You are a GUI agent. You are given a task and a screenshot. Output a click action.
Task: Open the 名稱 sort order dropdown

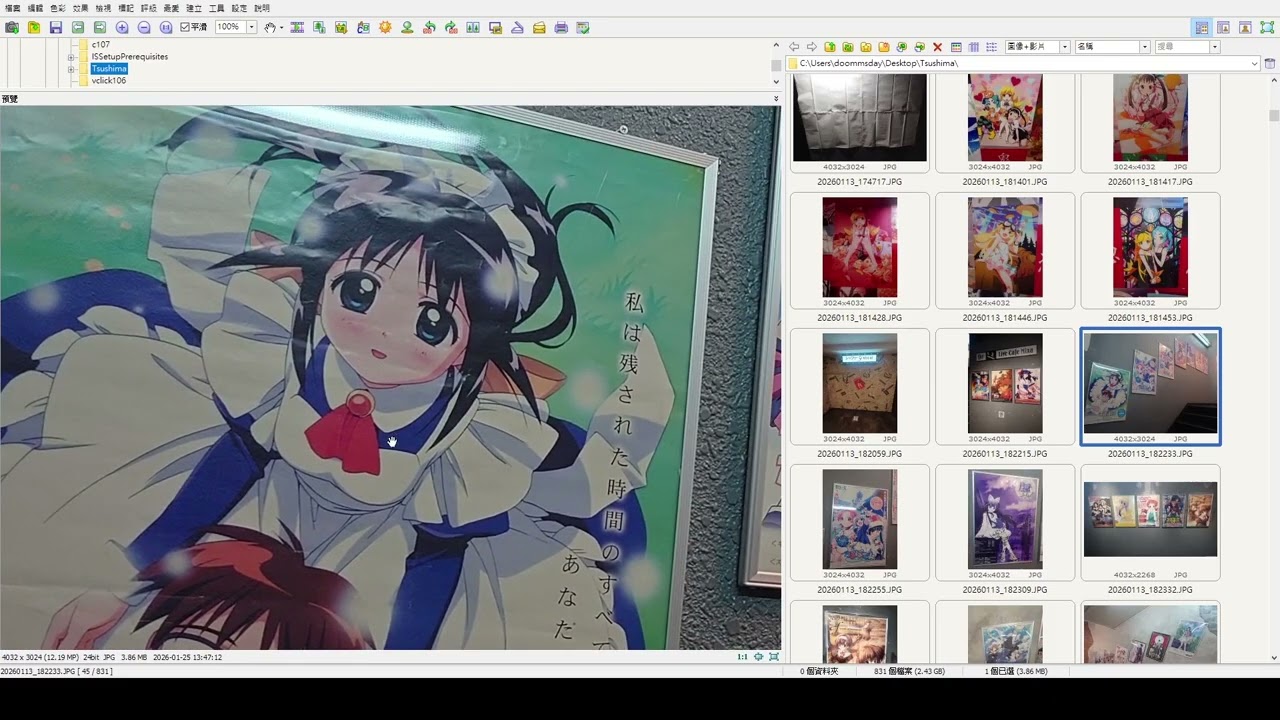click(1144, 47)
